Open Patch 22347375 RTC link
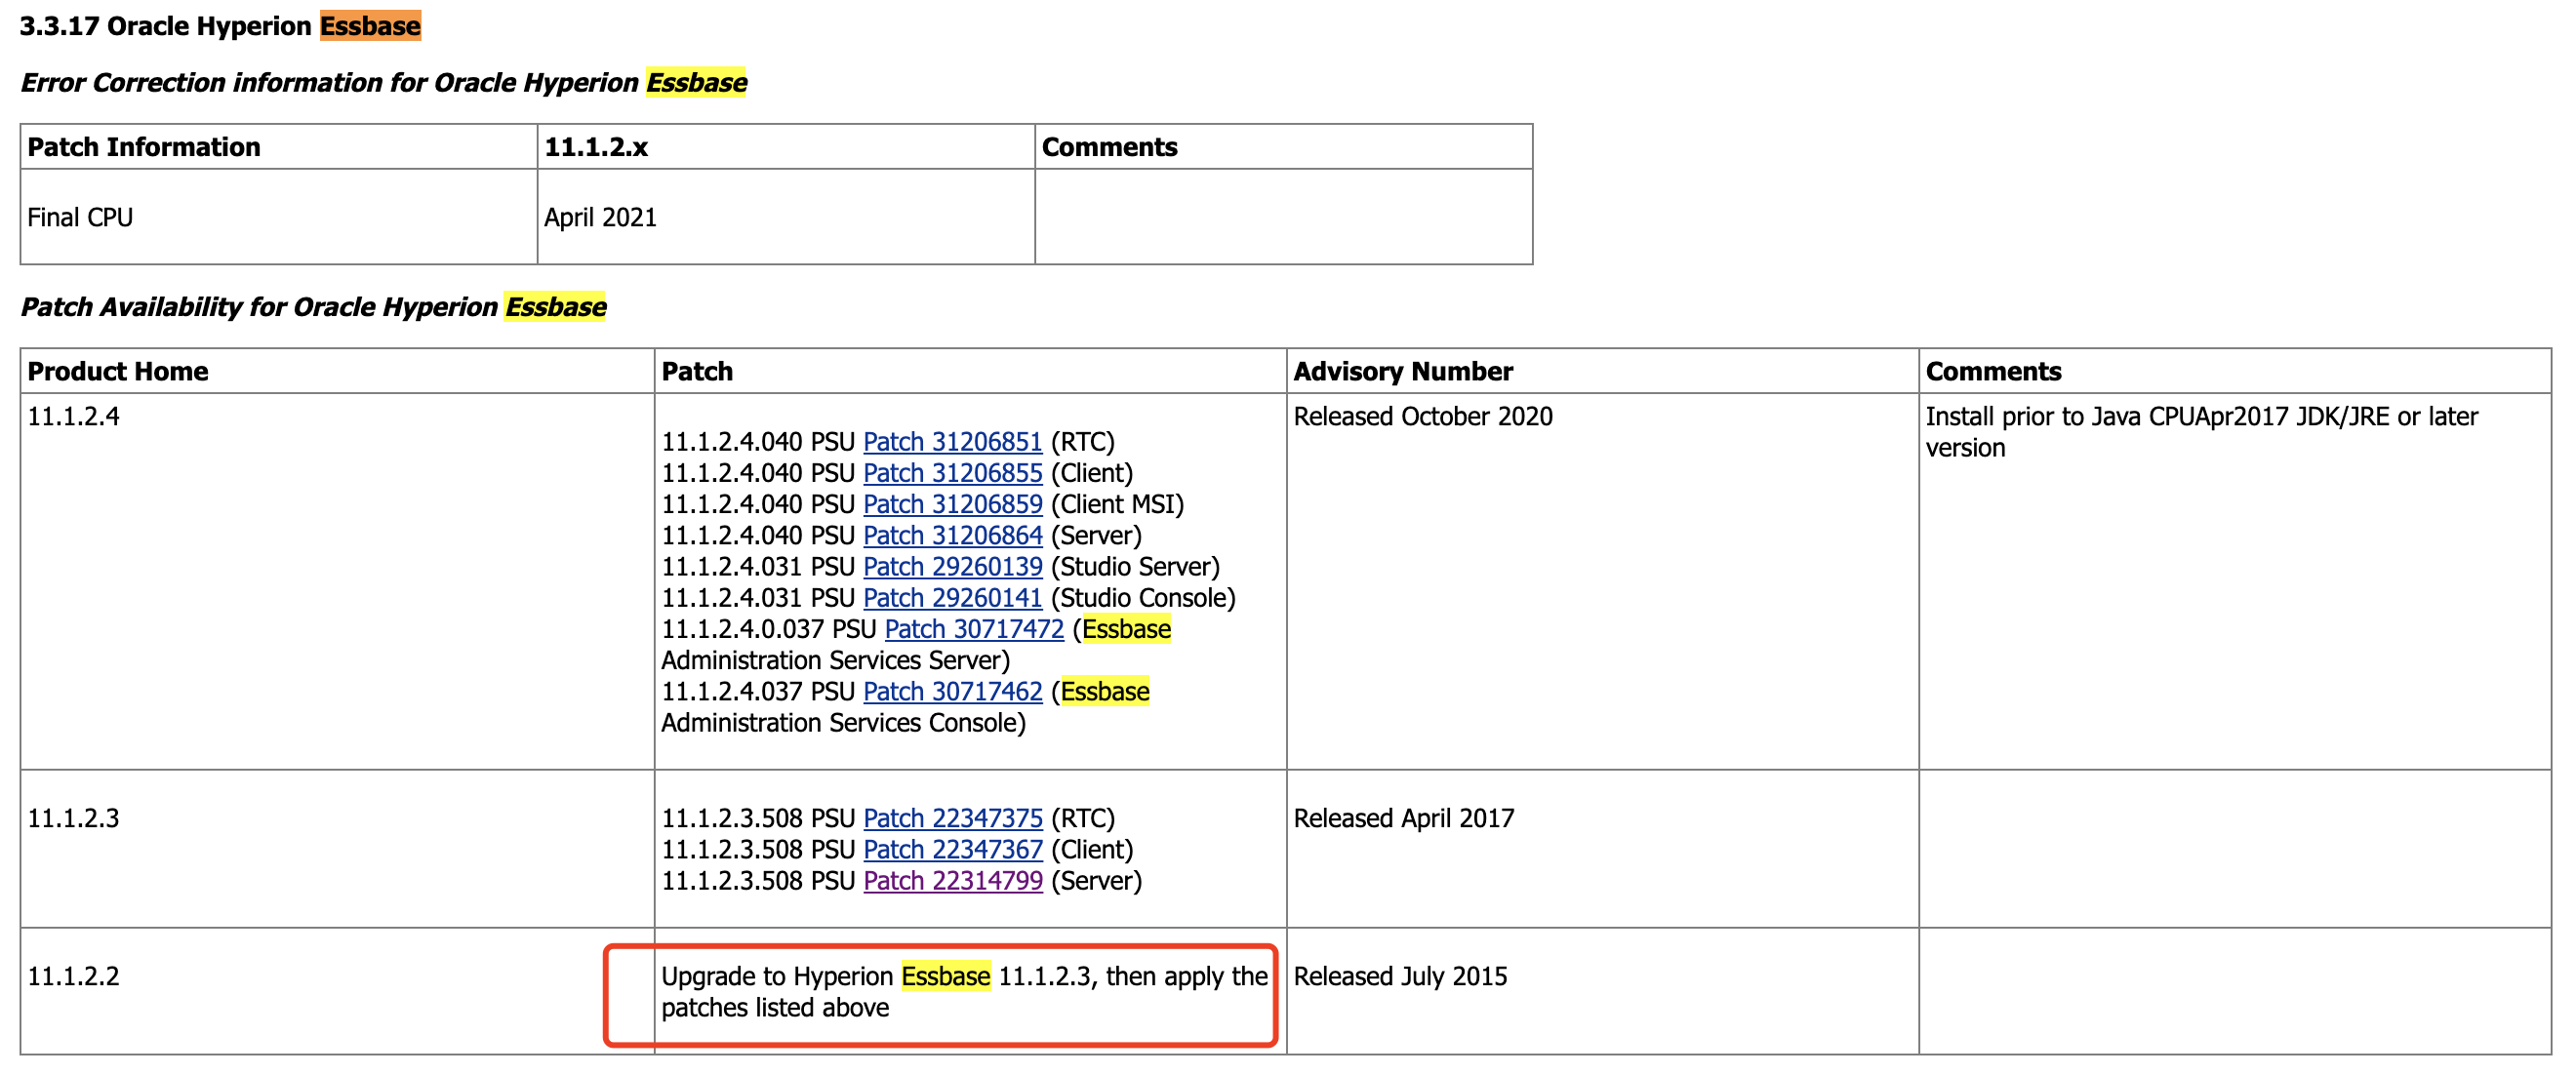 click(952, 818)
